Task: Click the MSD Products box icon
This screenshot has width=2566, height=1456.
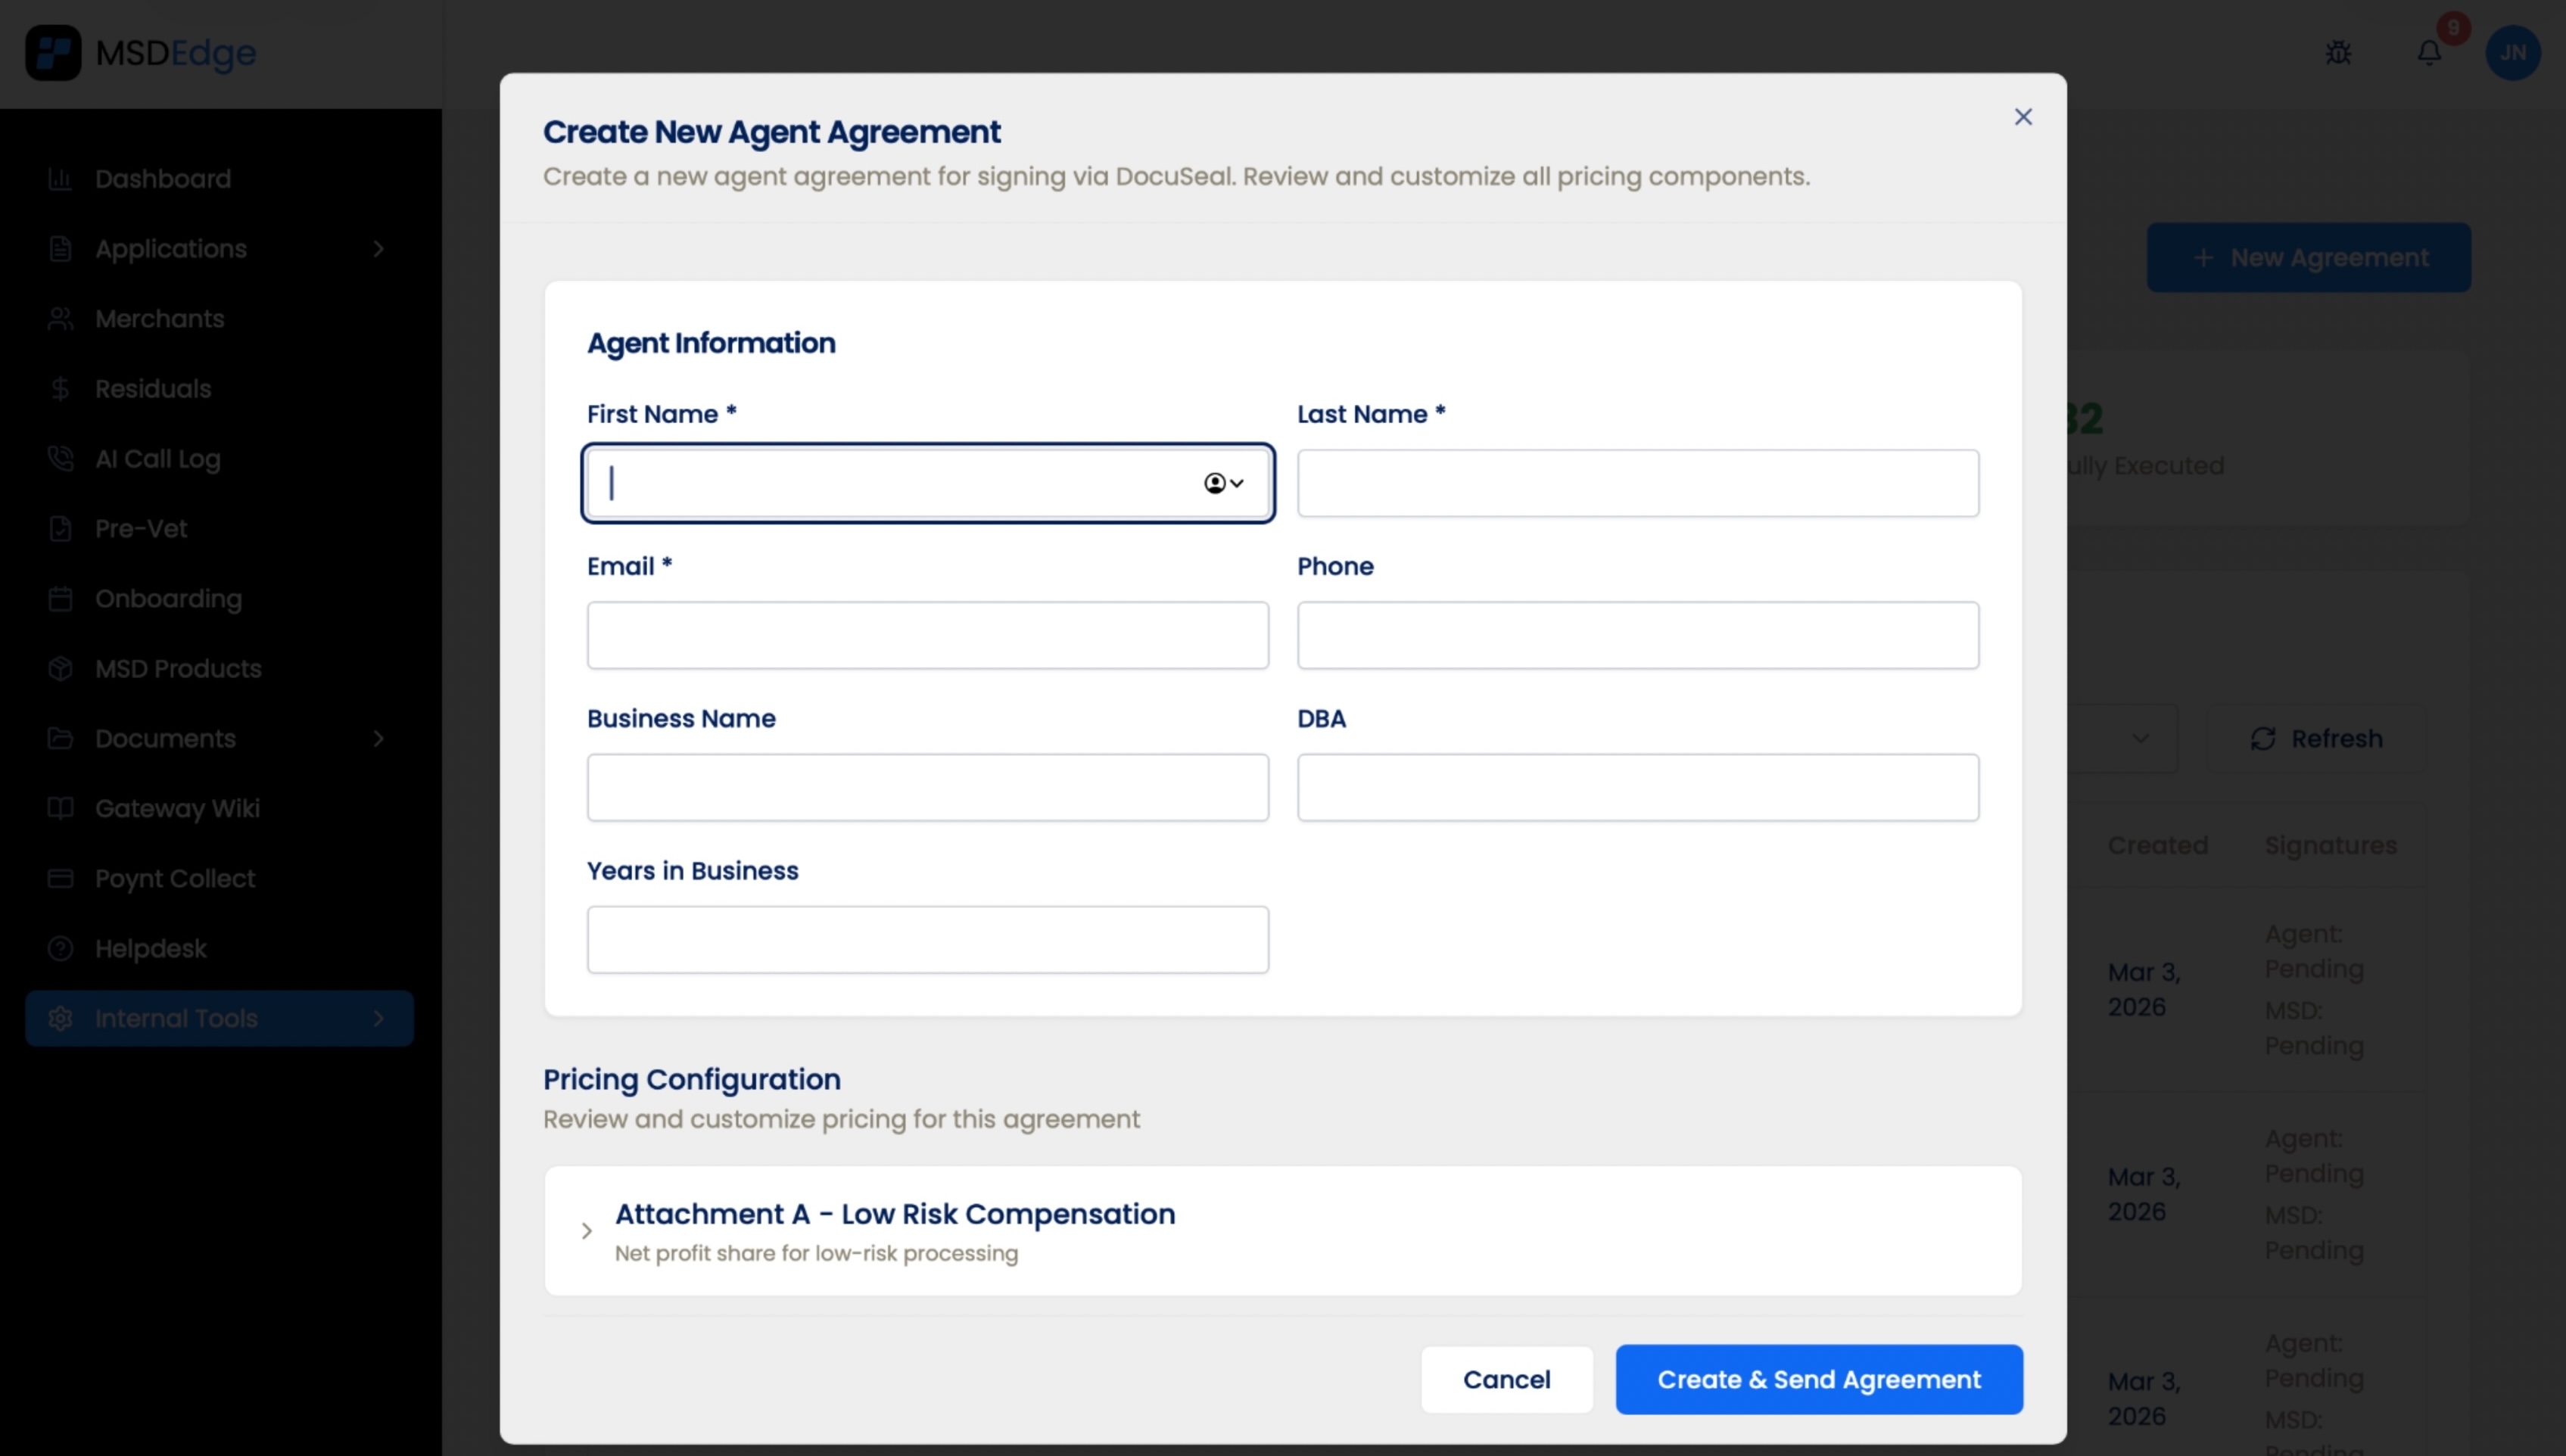Action: 60,669
